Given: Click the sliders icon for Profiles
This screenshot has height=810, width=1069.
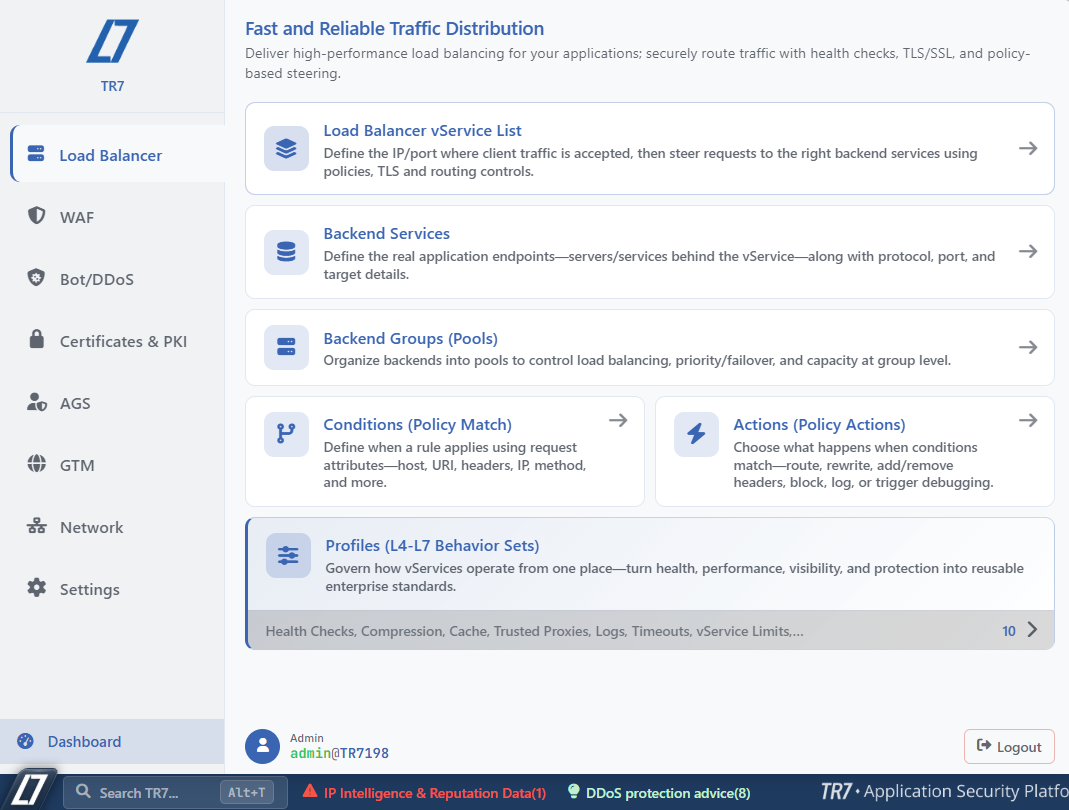Looking at the screenshot, I should coord(288,555).
